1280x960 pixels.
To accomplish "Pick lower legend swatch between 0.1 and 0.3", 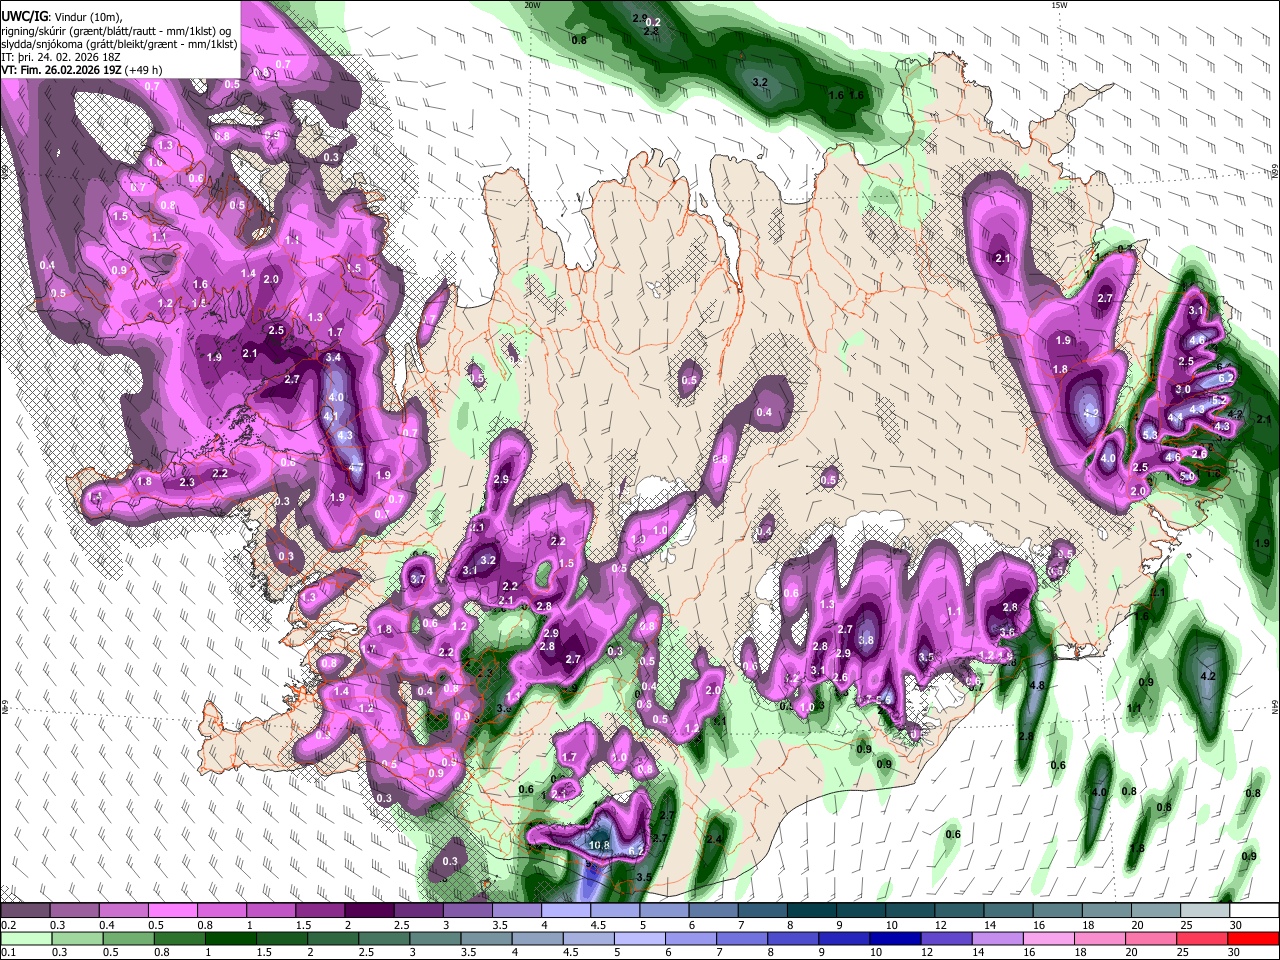I will coord(25,938).
